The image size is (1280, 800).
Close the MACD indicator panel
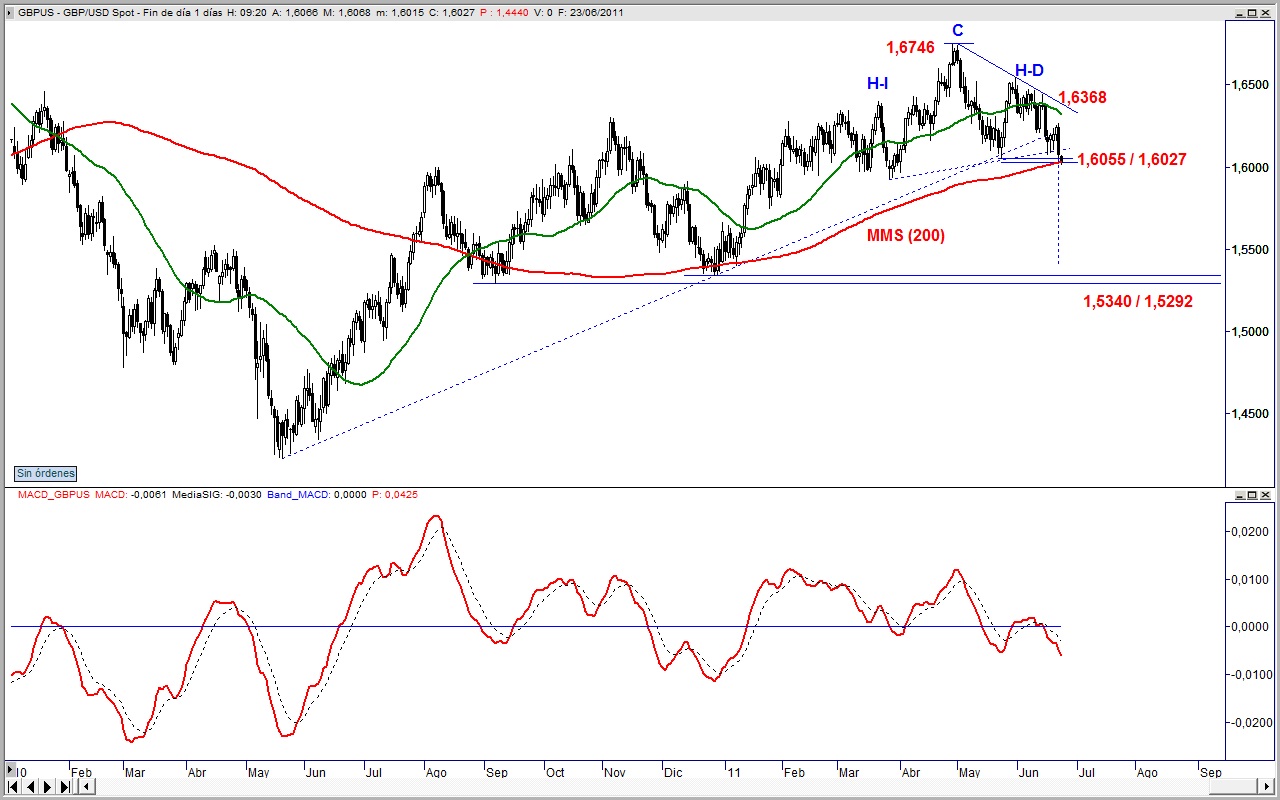1265,495
